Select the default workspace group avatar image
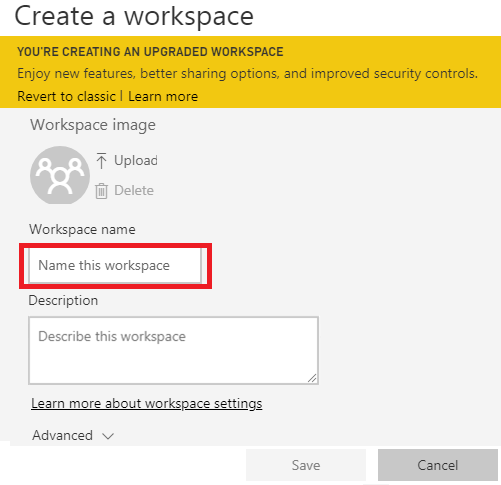This screenshot has width=501, height=485. click(60, 175)
